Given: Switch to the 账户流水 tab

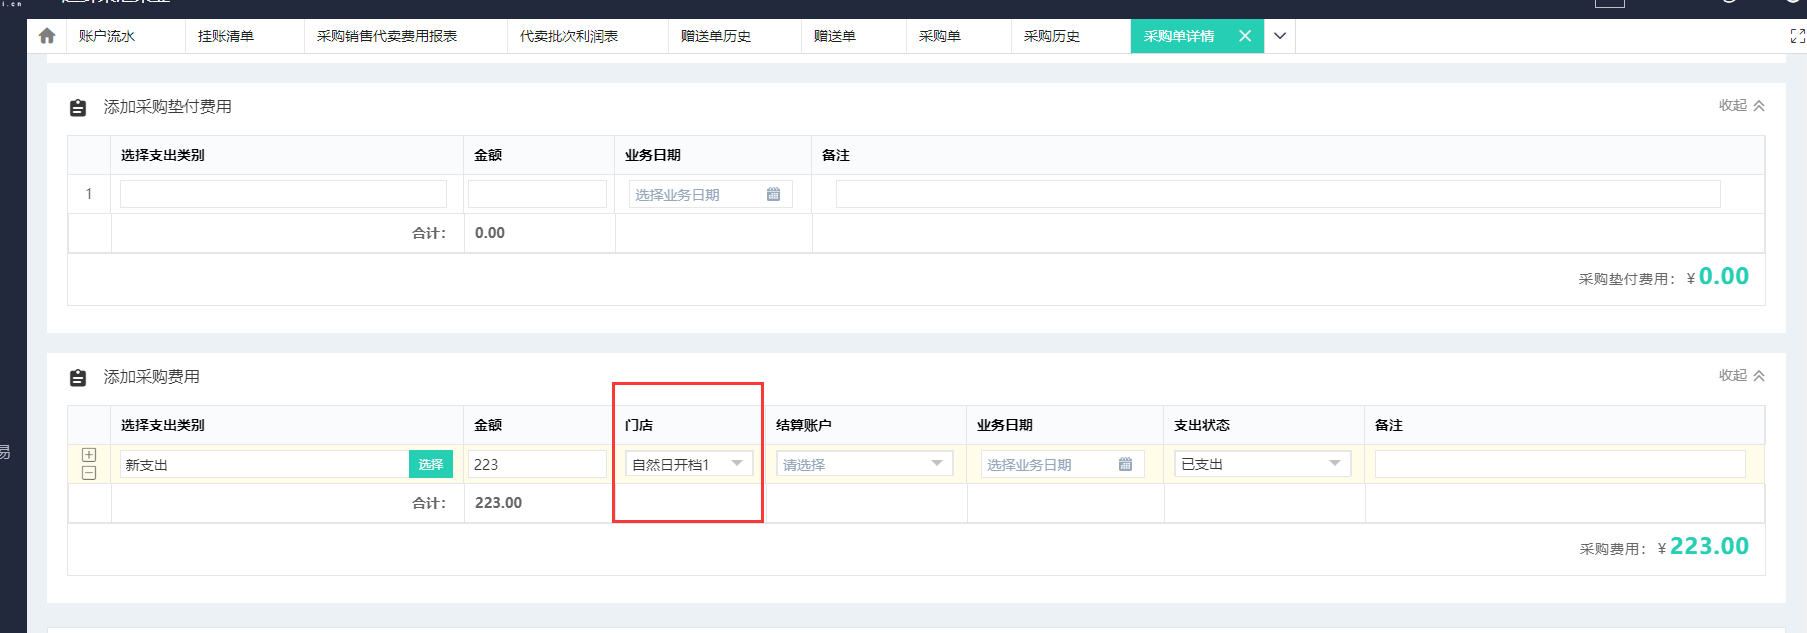Looking at the screenshot, I should click(x=107, y=36).
